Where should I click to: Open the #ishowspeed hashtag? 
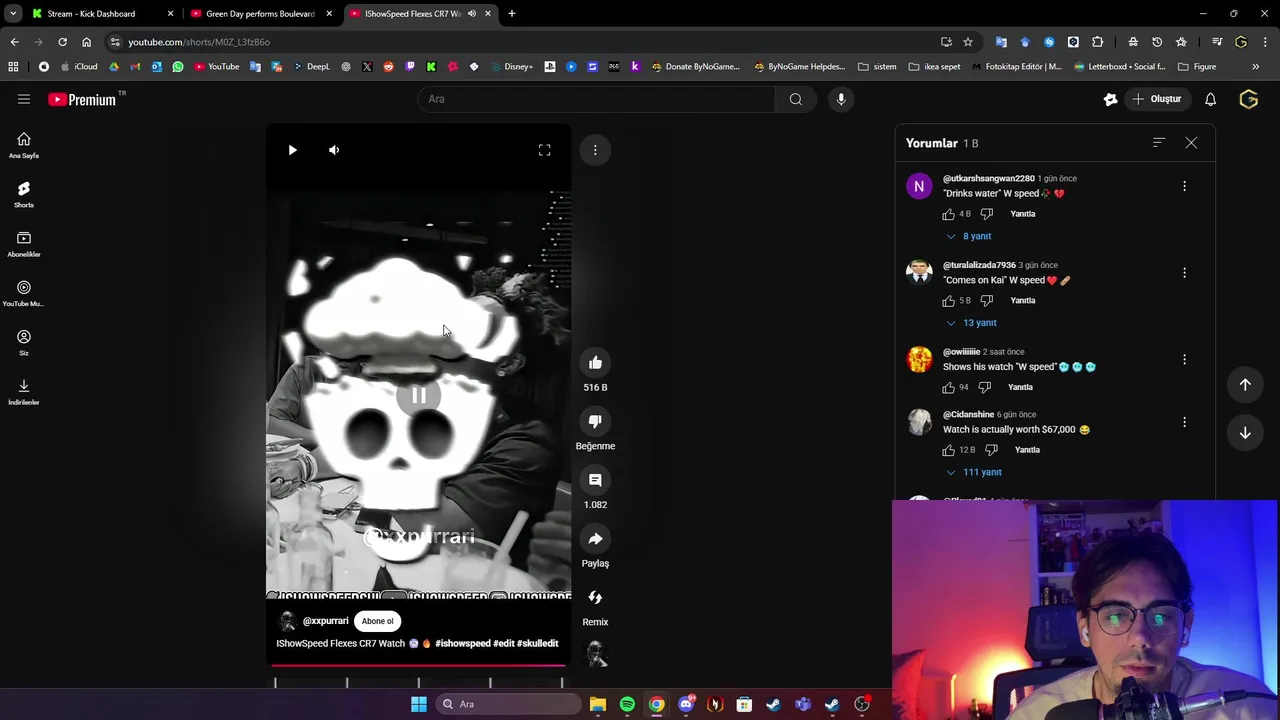463,643
